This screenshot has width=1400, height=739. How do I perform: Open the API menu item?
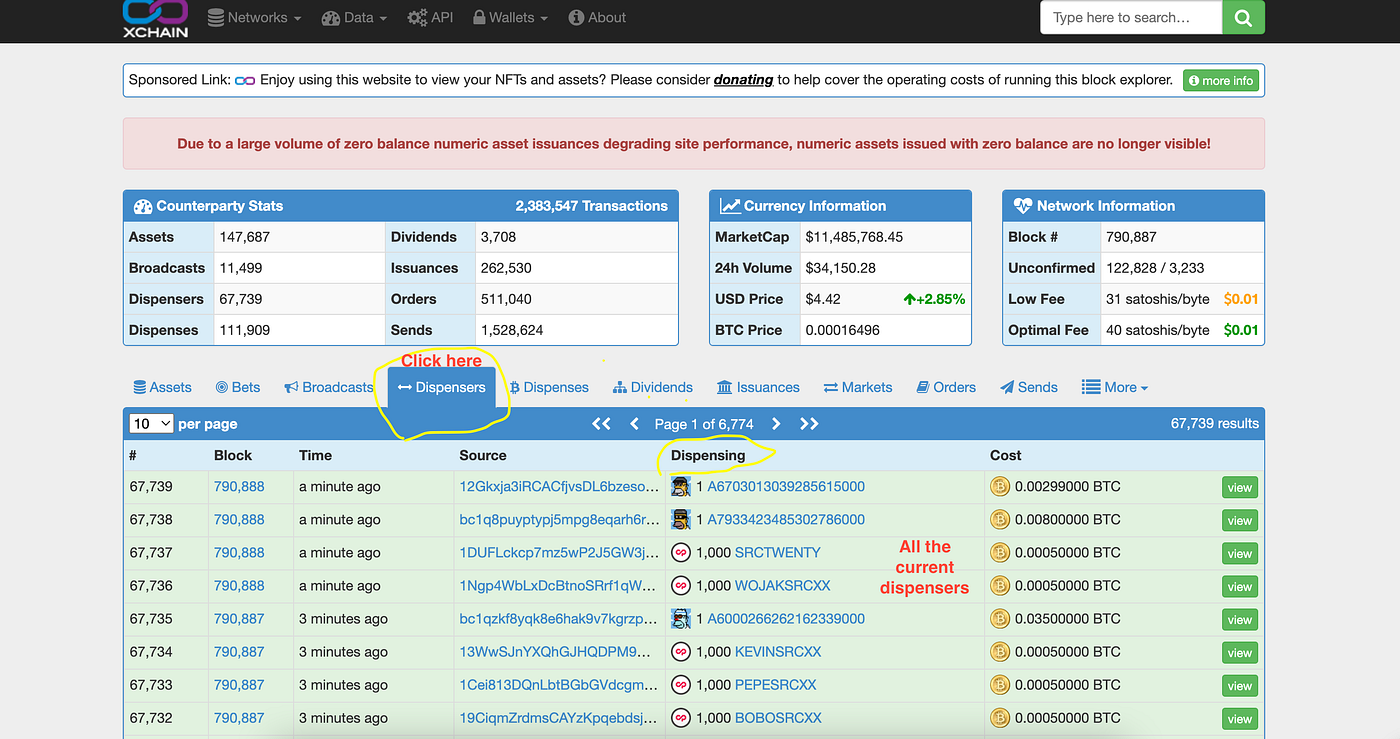pos(430,17)
